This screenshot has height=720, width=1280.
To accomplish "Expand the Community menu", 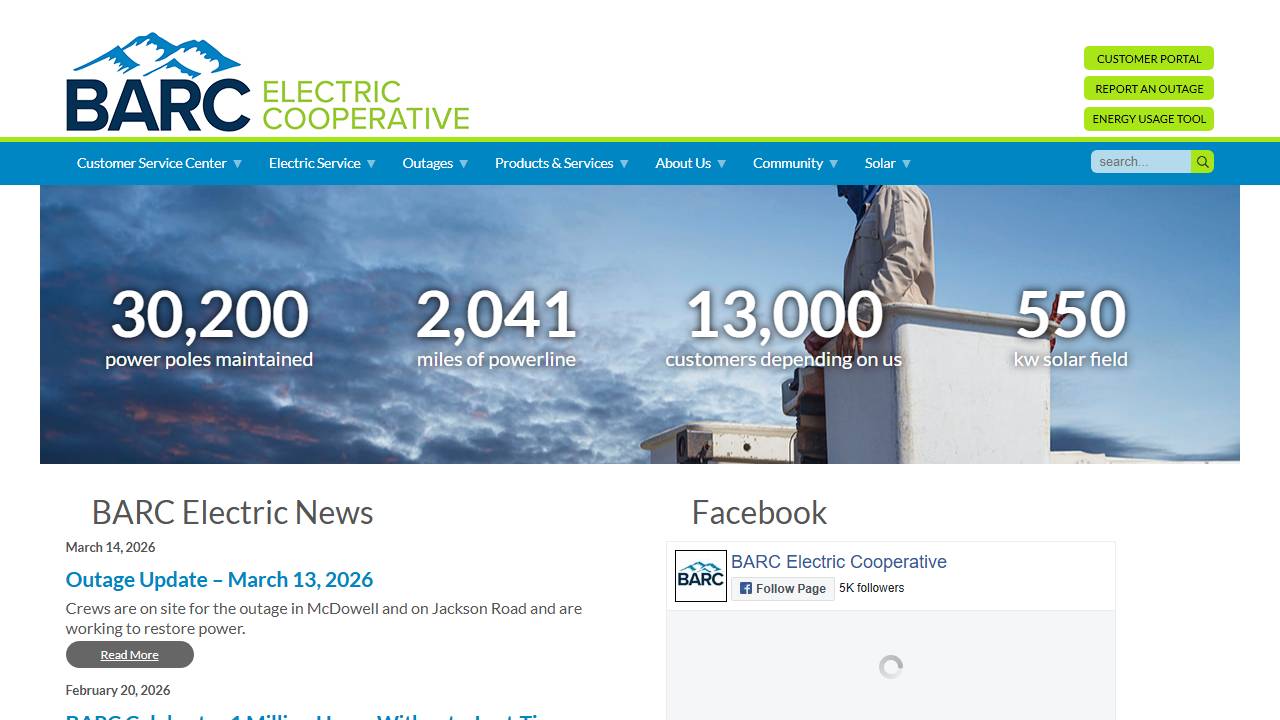I will tap(787, 163).
